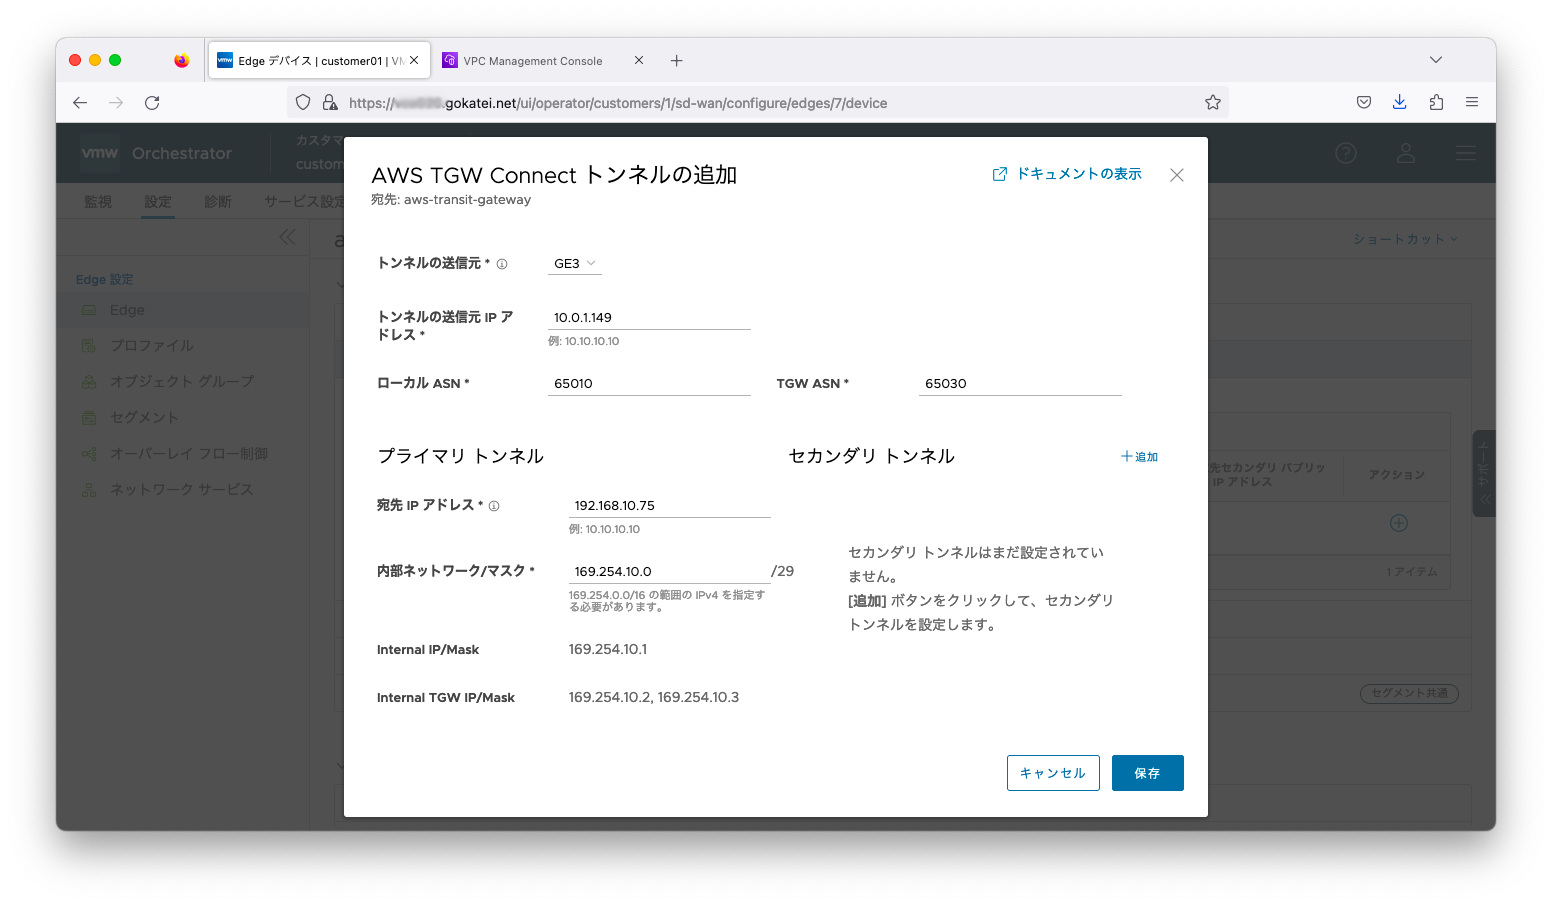Open the help question mark icon

coord(1346,153)
